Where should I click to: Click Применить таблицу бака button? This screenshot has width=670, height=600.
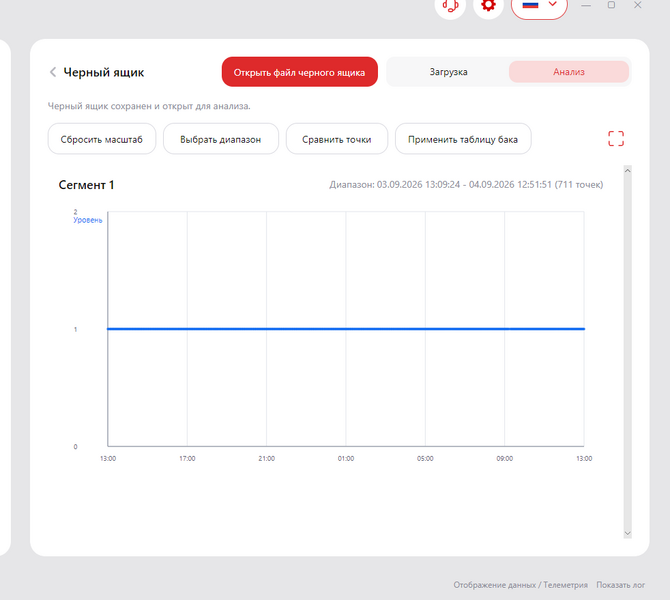pyautogui.click(x=463, y=139)
